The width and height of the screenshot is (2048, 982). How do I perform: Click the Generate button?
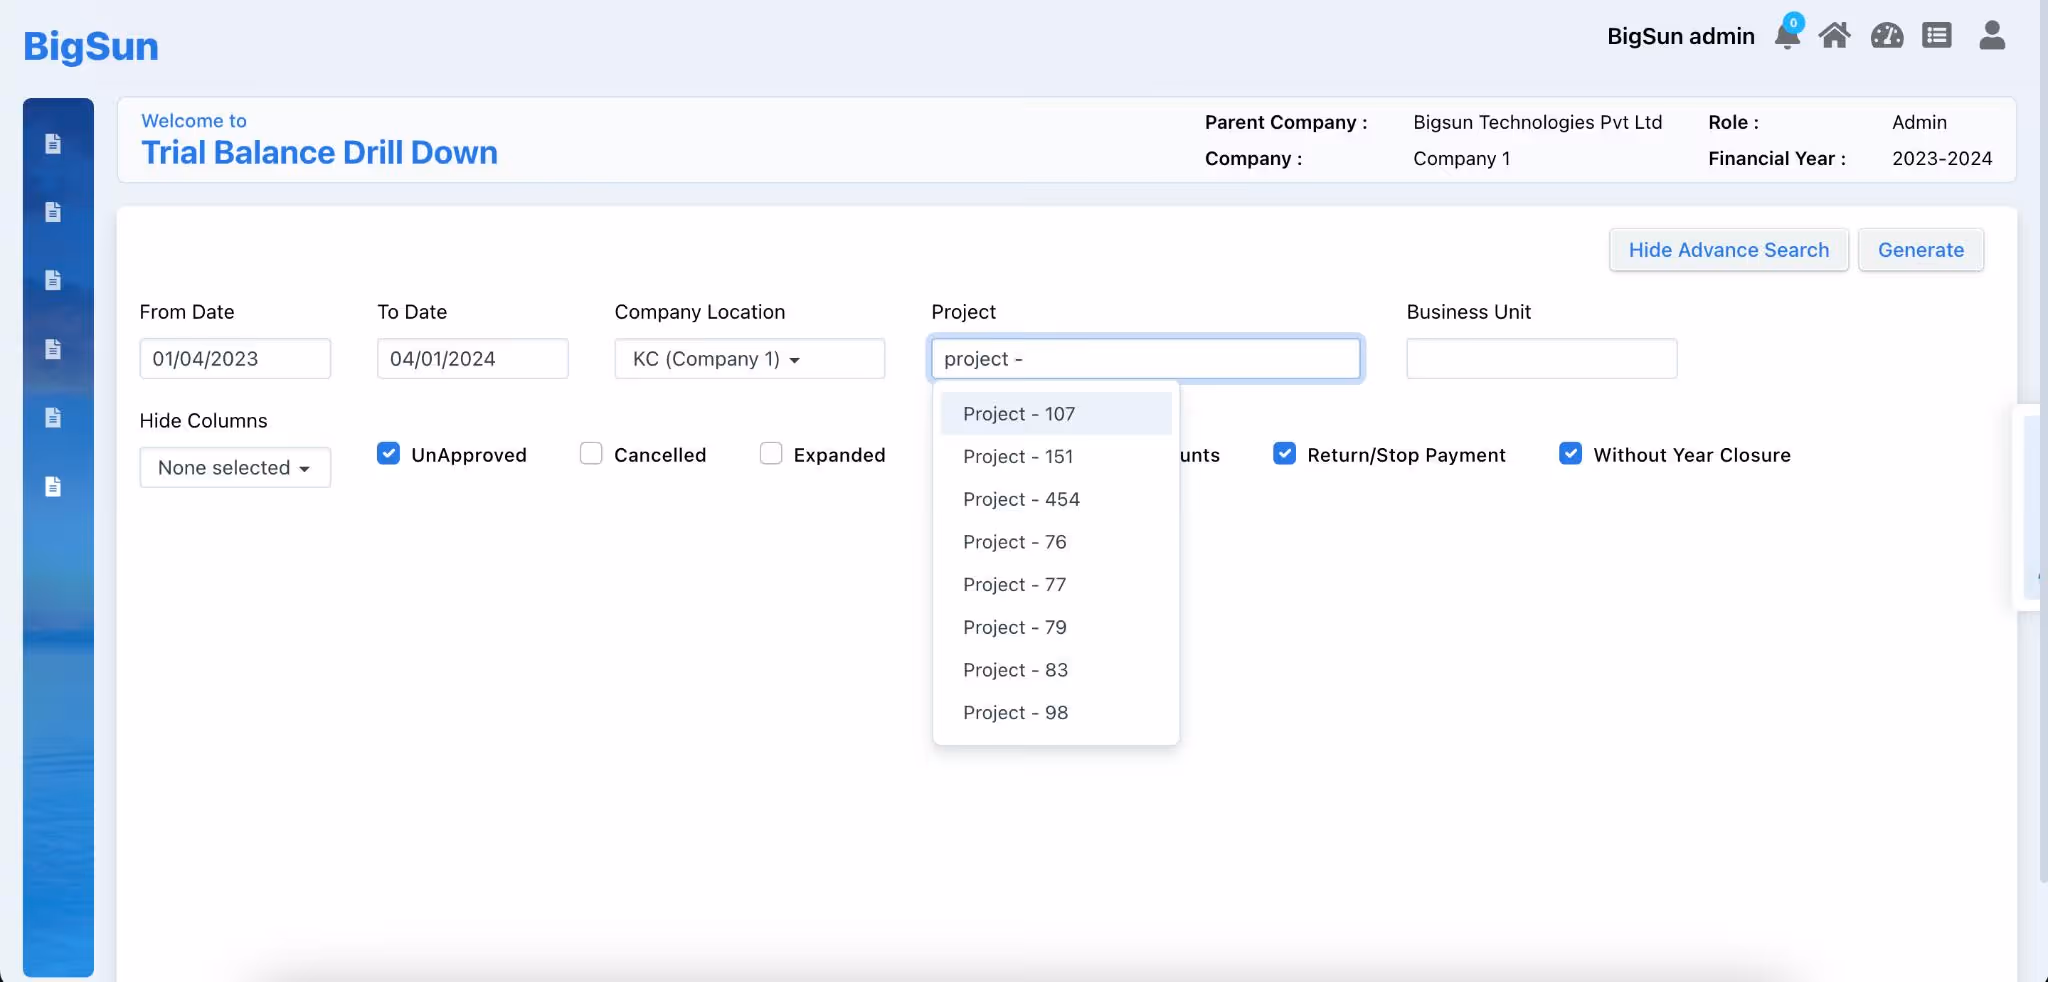point(1921,250)
